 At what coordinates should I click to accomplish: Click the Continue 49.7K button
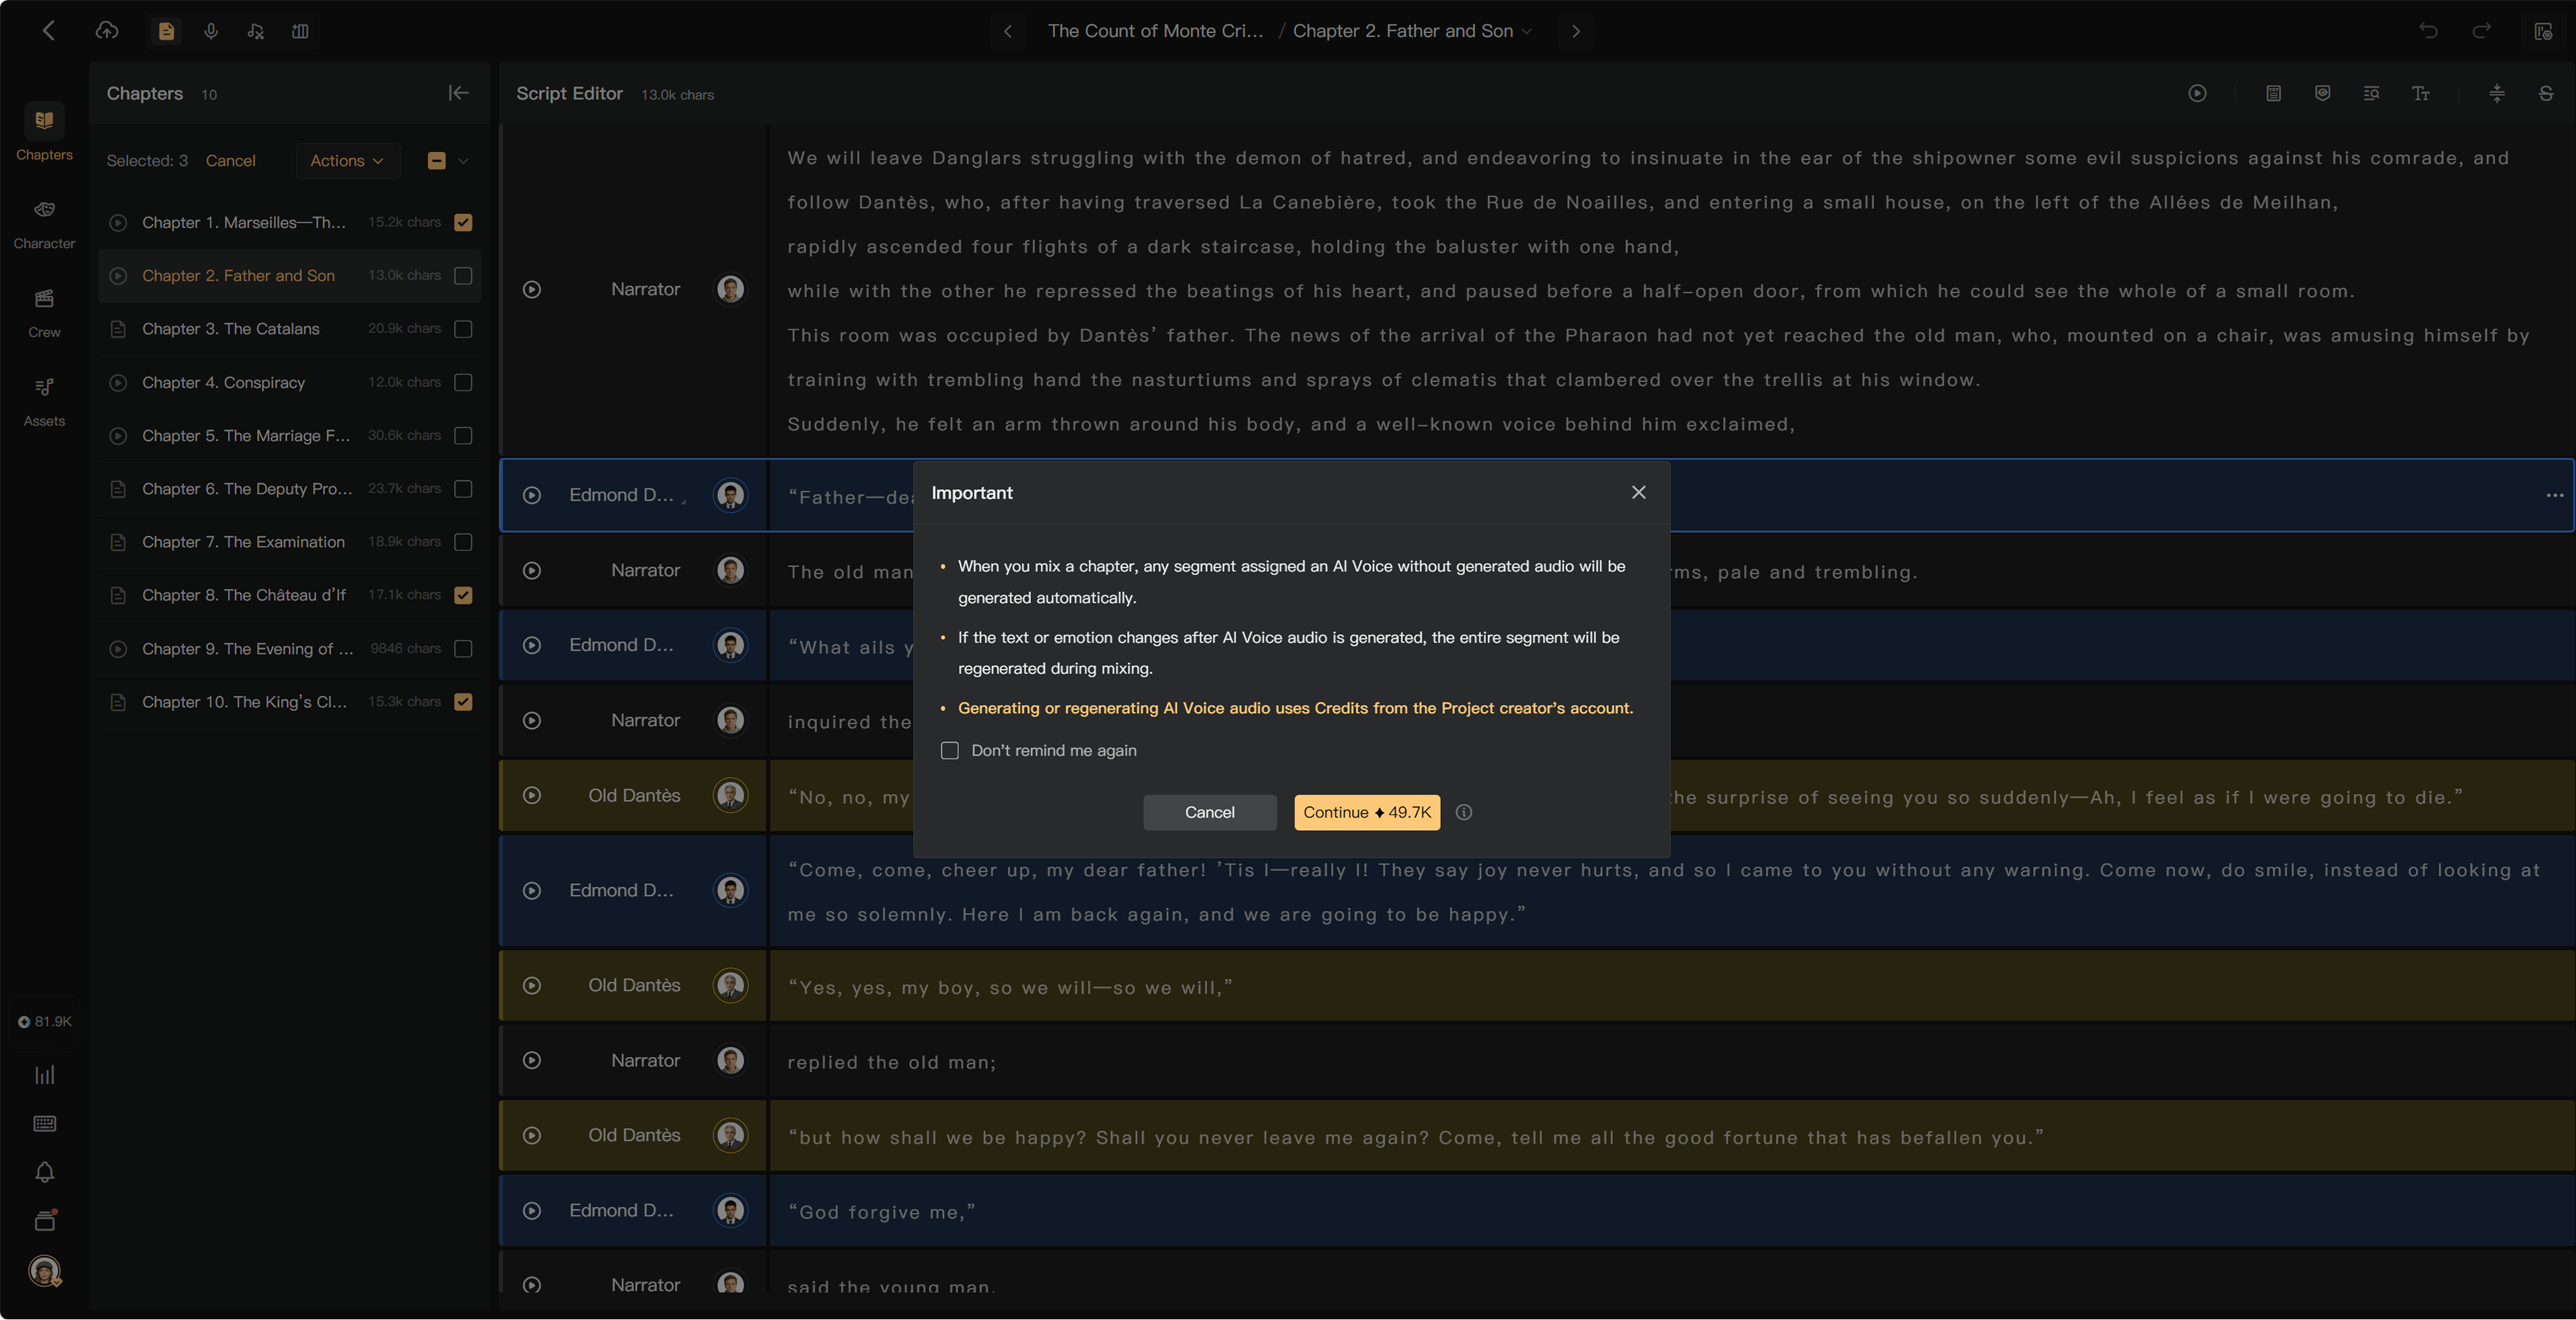(1366, 812)
